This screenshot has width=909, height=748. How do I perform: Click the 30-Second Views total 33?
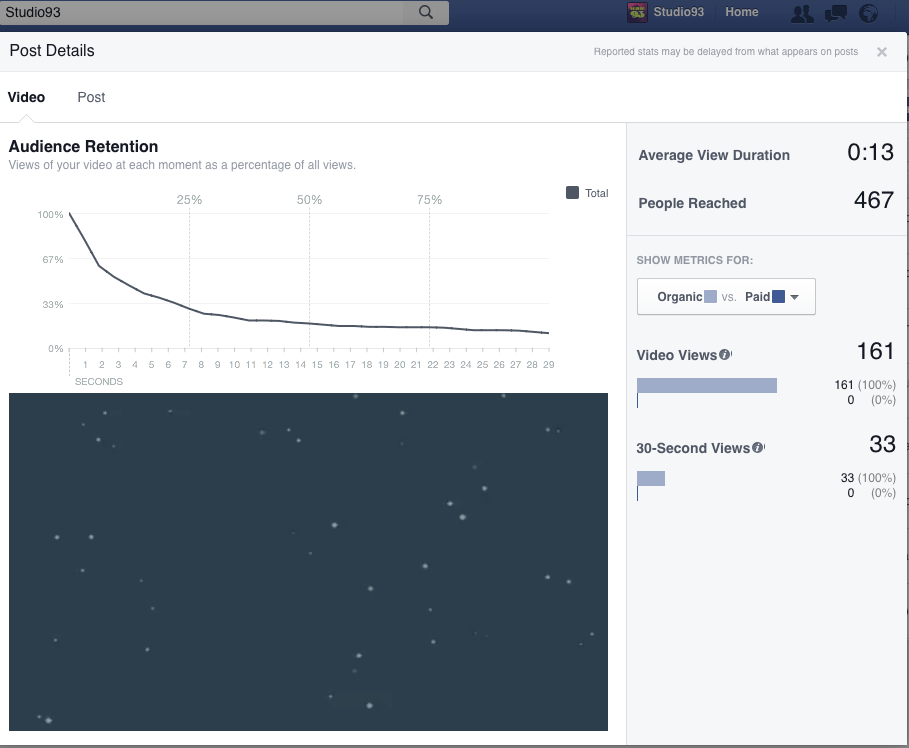click(x=882, y=444)
